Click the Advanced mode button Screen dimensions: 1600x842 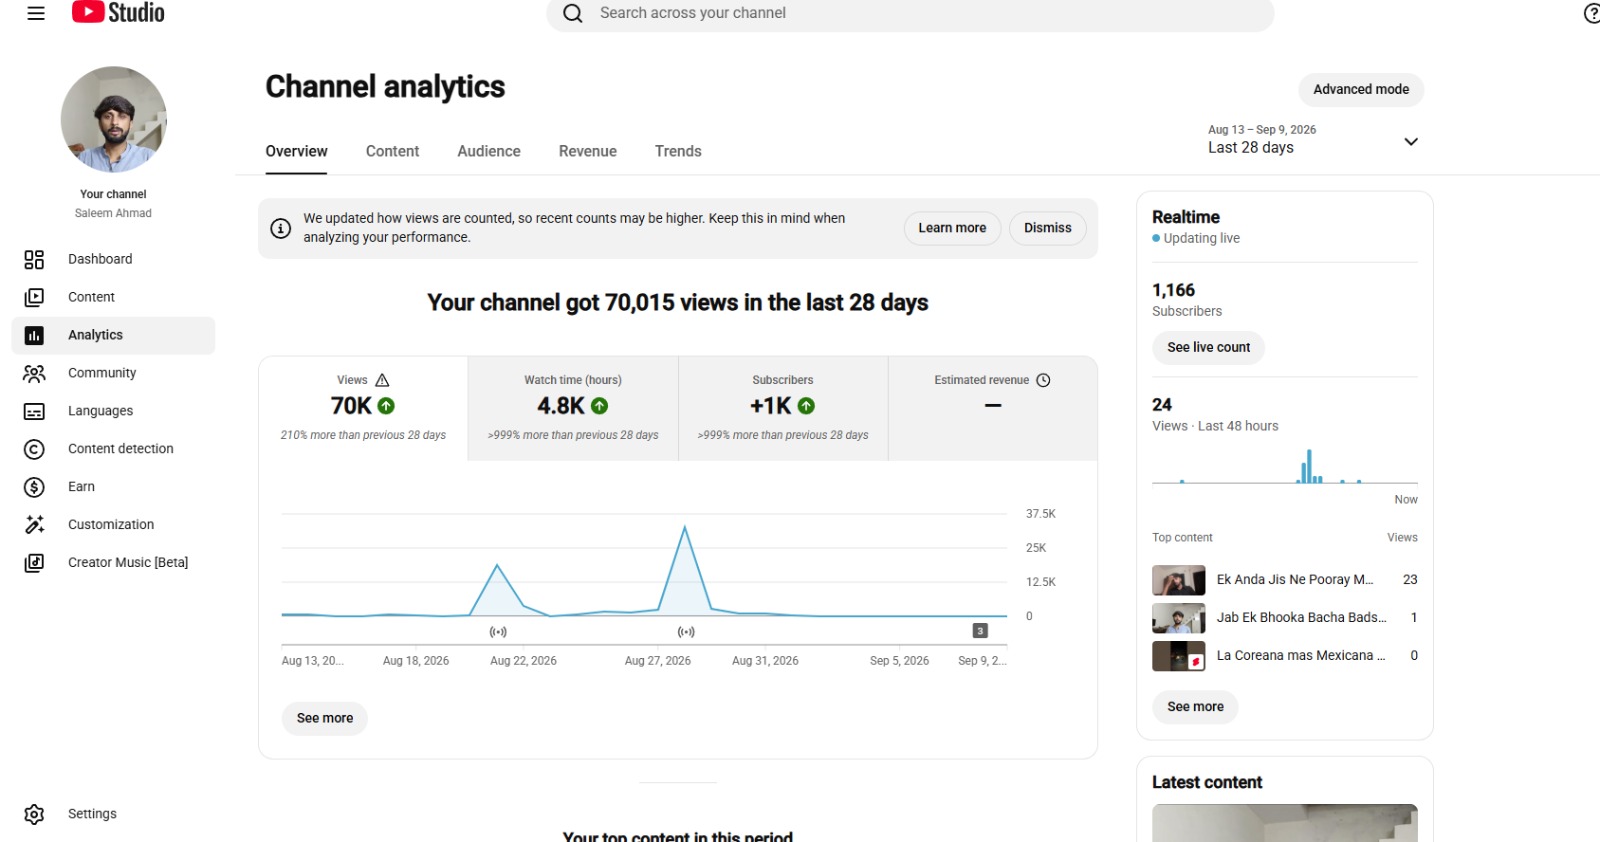point(1361,90)
